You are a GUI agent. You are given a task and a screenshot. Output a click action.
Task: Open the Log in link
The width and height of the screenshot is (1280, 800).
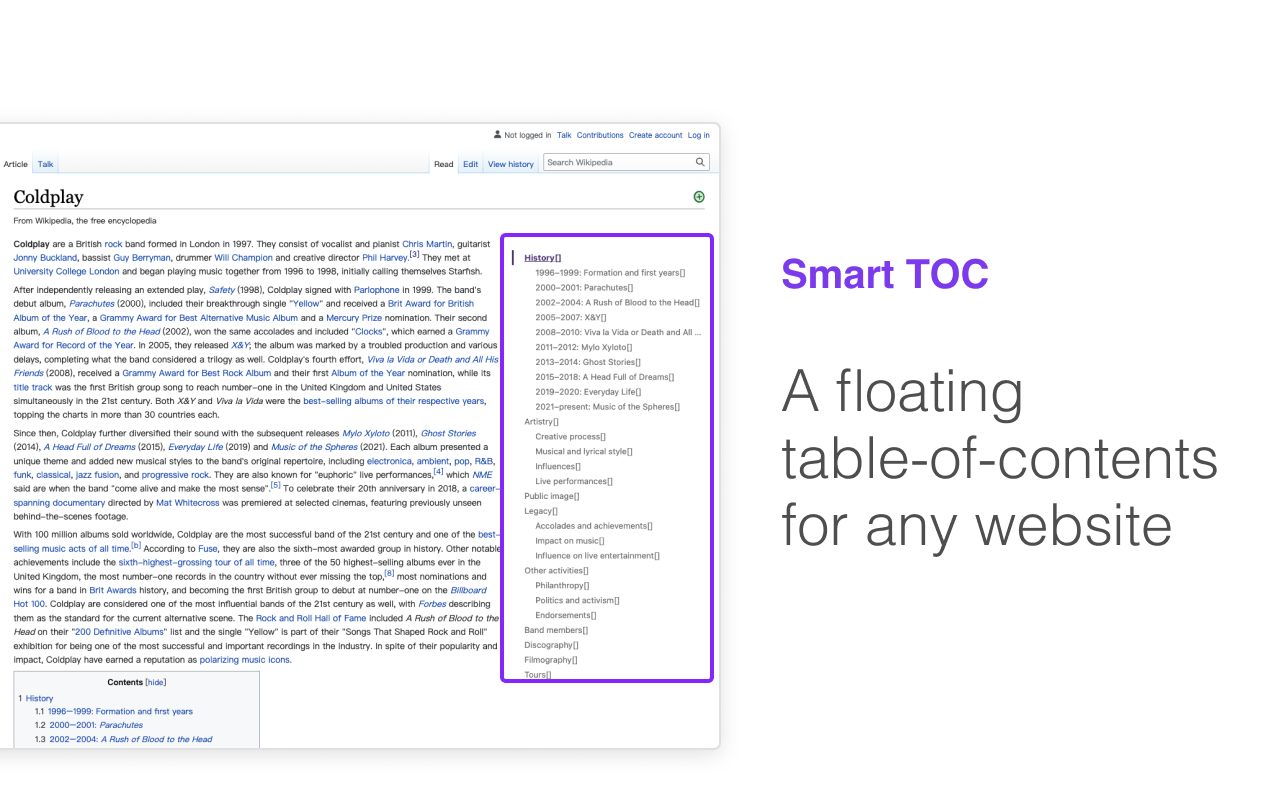tap(698, 134)
